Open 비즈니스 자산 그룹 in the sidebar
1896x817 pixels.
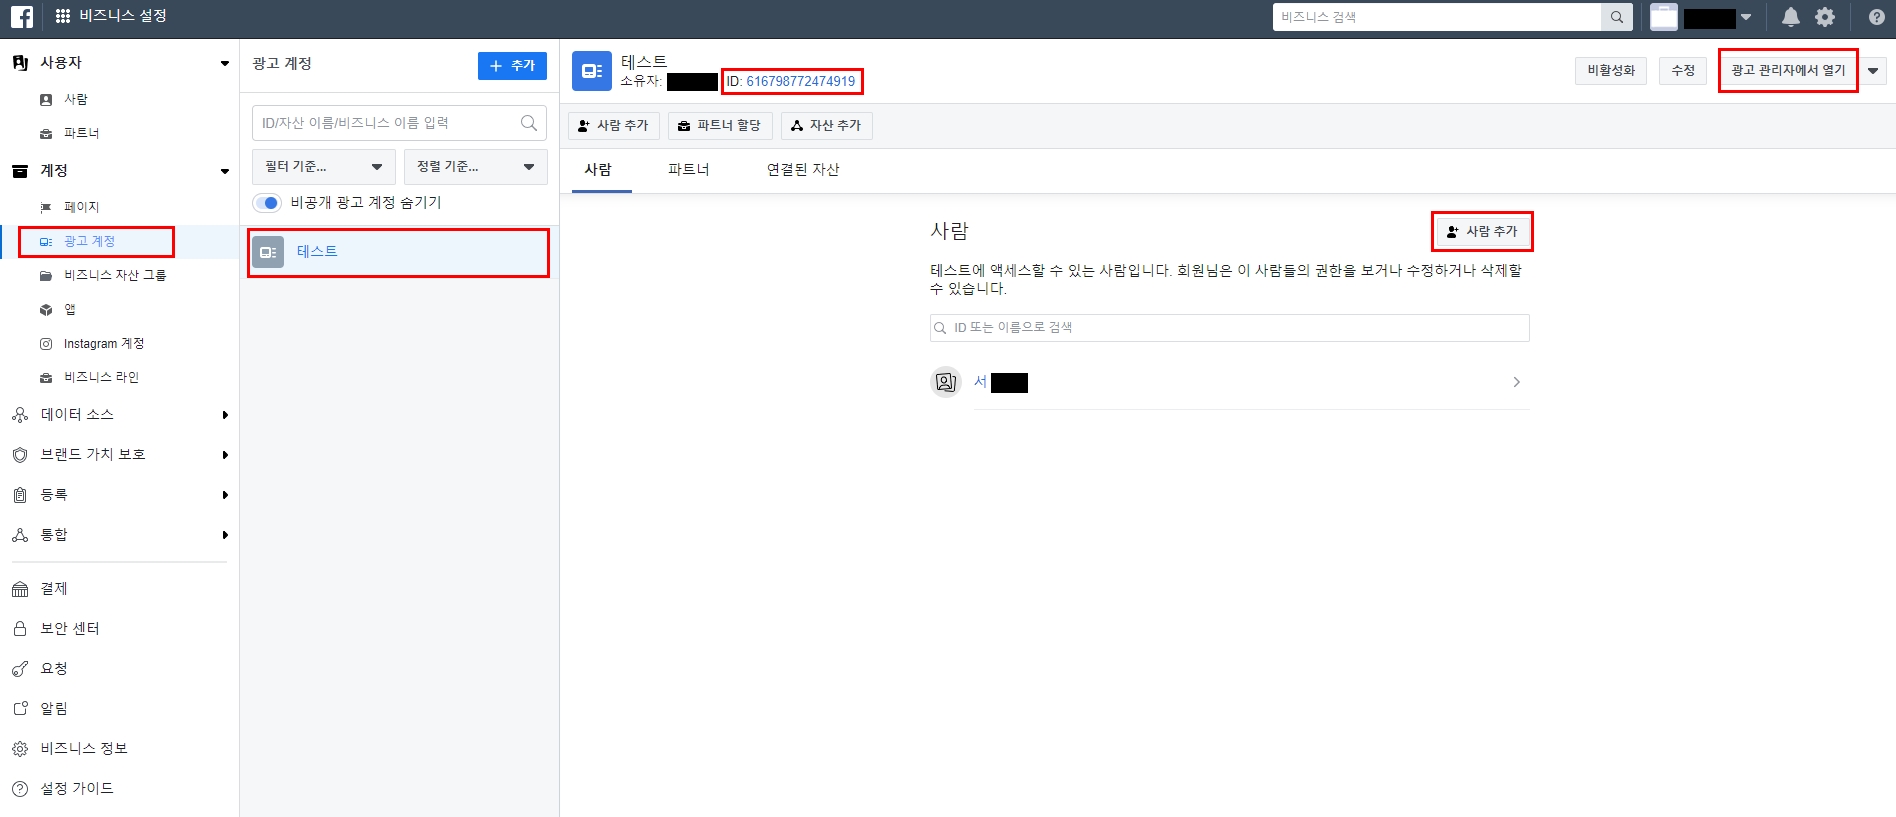click(x=115, y=275)
